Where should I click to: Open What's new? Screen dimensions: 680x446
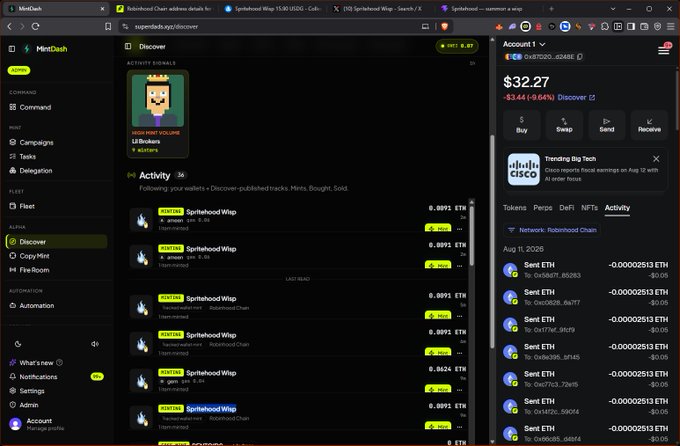coord(36,363)
